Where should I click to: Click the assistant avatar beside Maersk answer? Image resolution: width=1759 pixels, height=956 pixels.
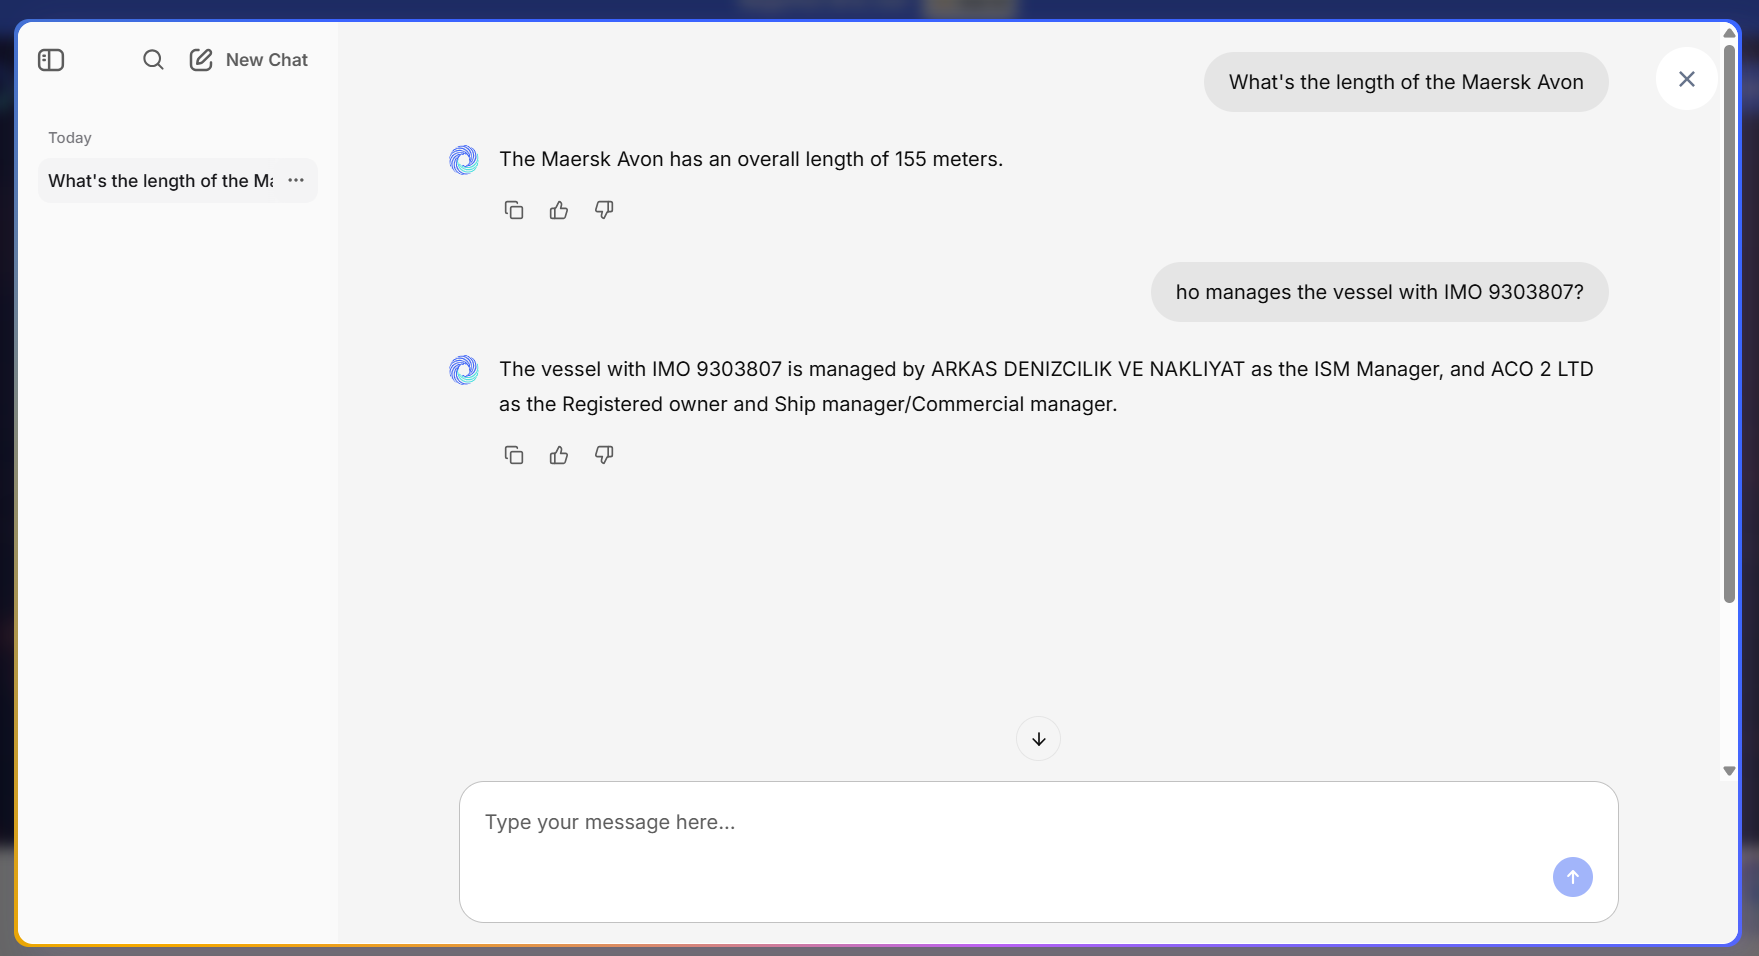464,160
